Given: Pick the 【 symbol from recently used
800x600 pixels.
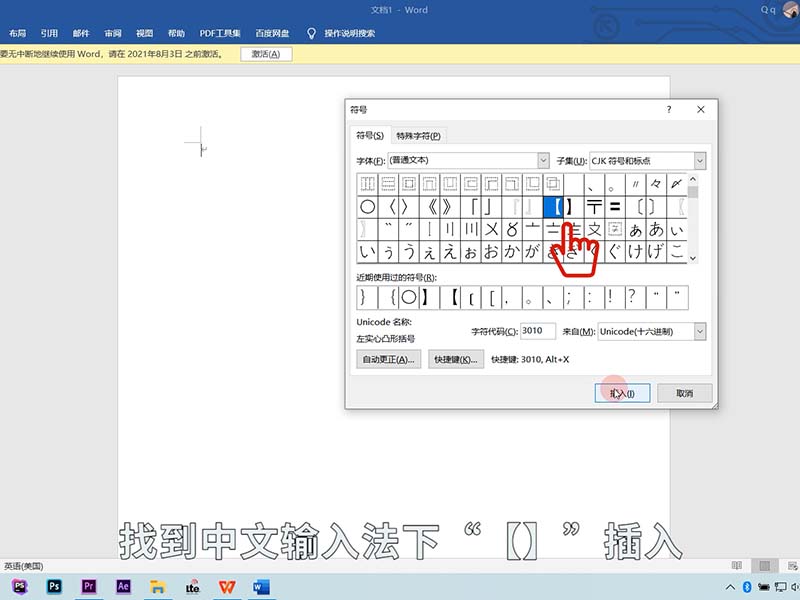Looking at the screenshot, I should click(450, 297).
